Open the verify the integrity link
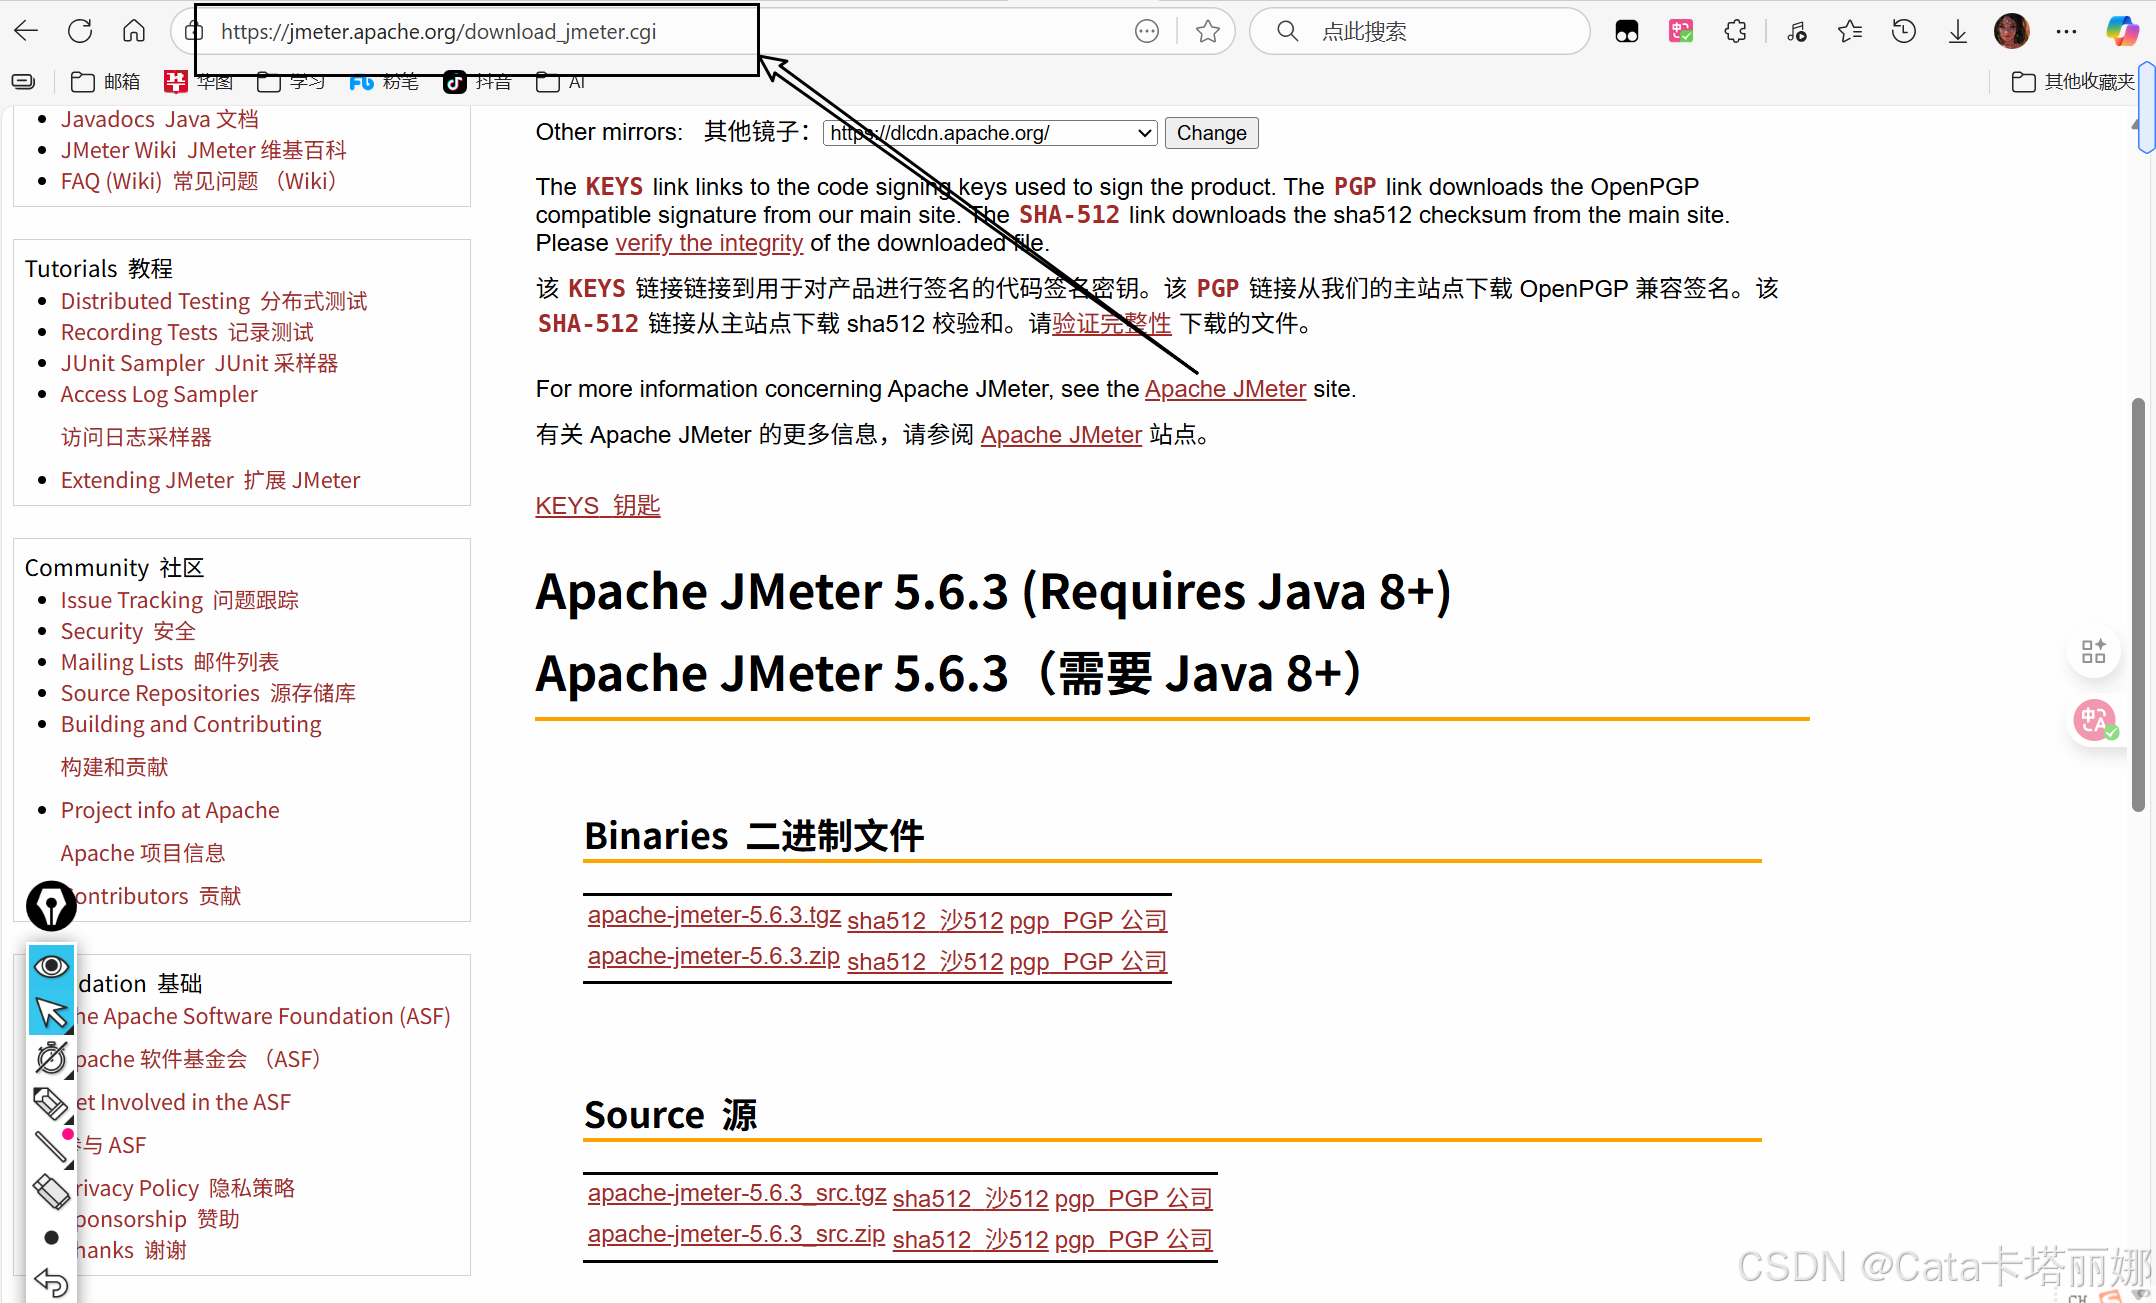This screenshot has width=2156, height=1303. tap(709, 243)
